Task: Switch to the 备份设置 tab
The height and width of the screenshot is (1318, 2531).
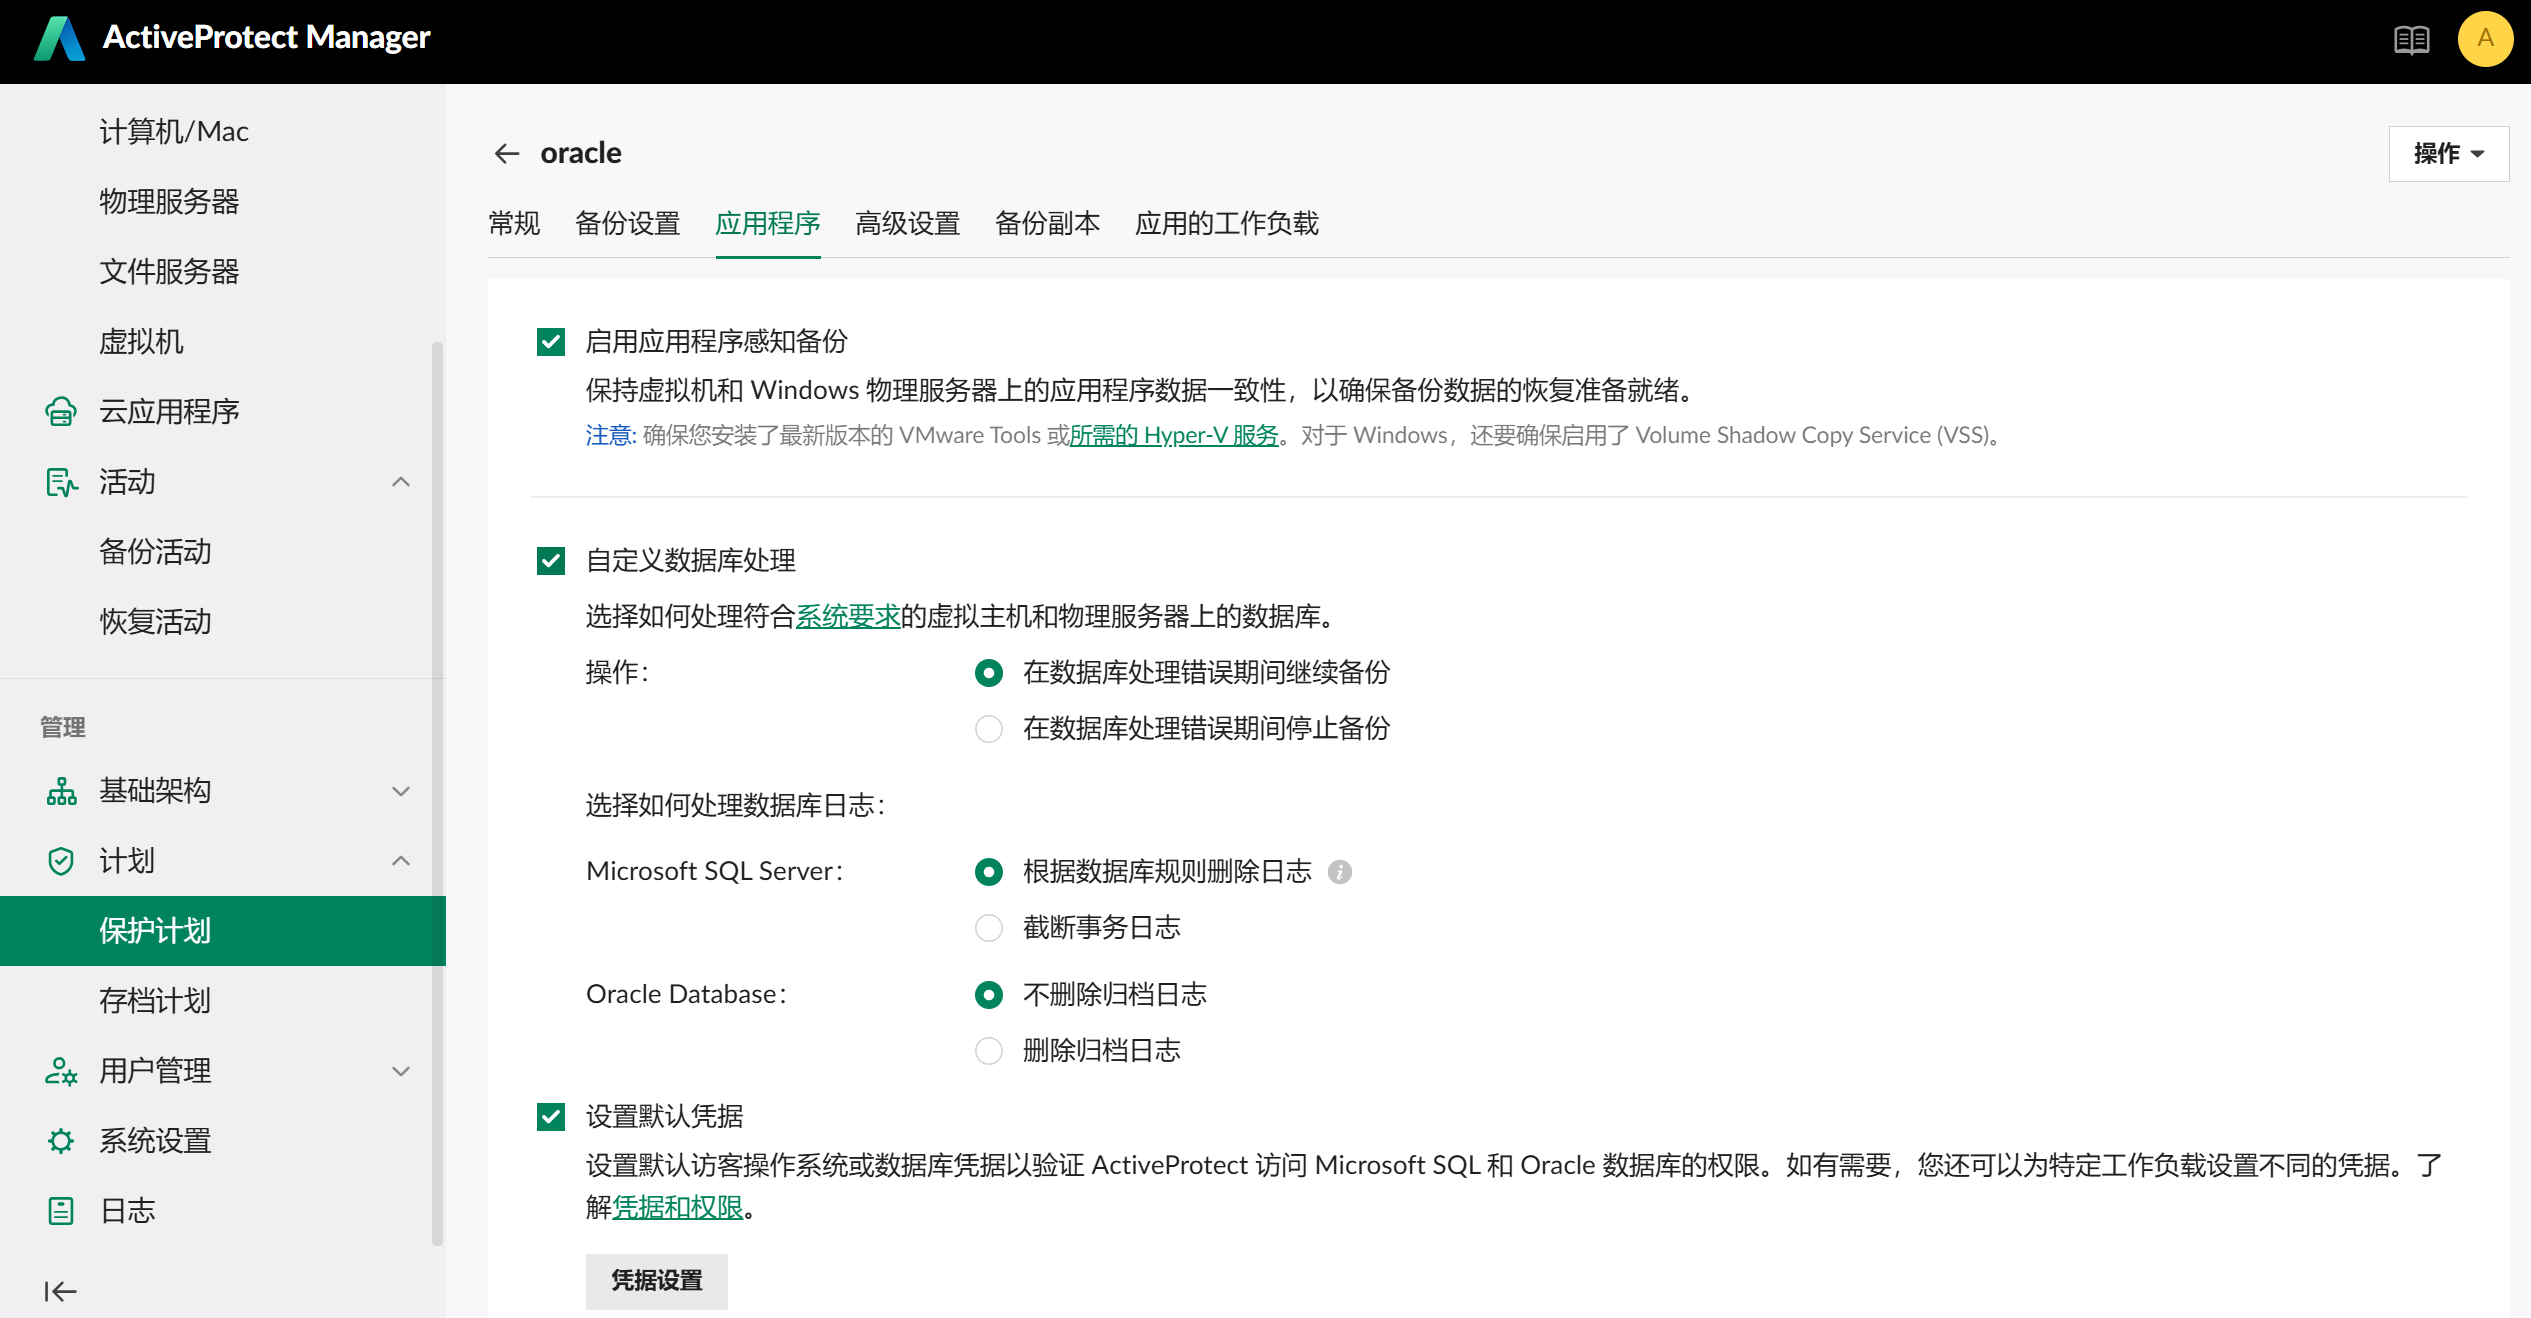Action: point(628,224)
